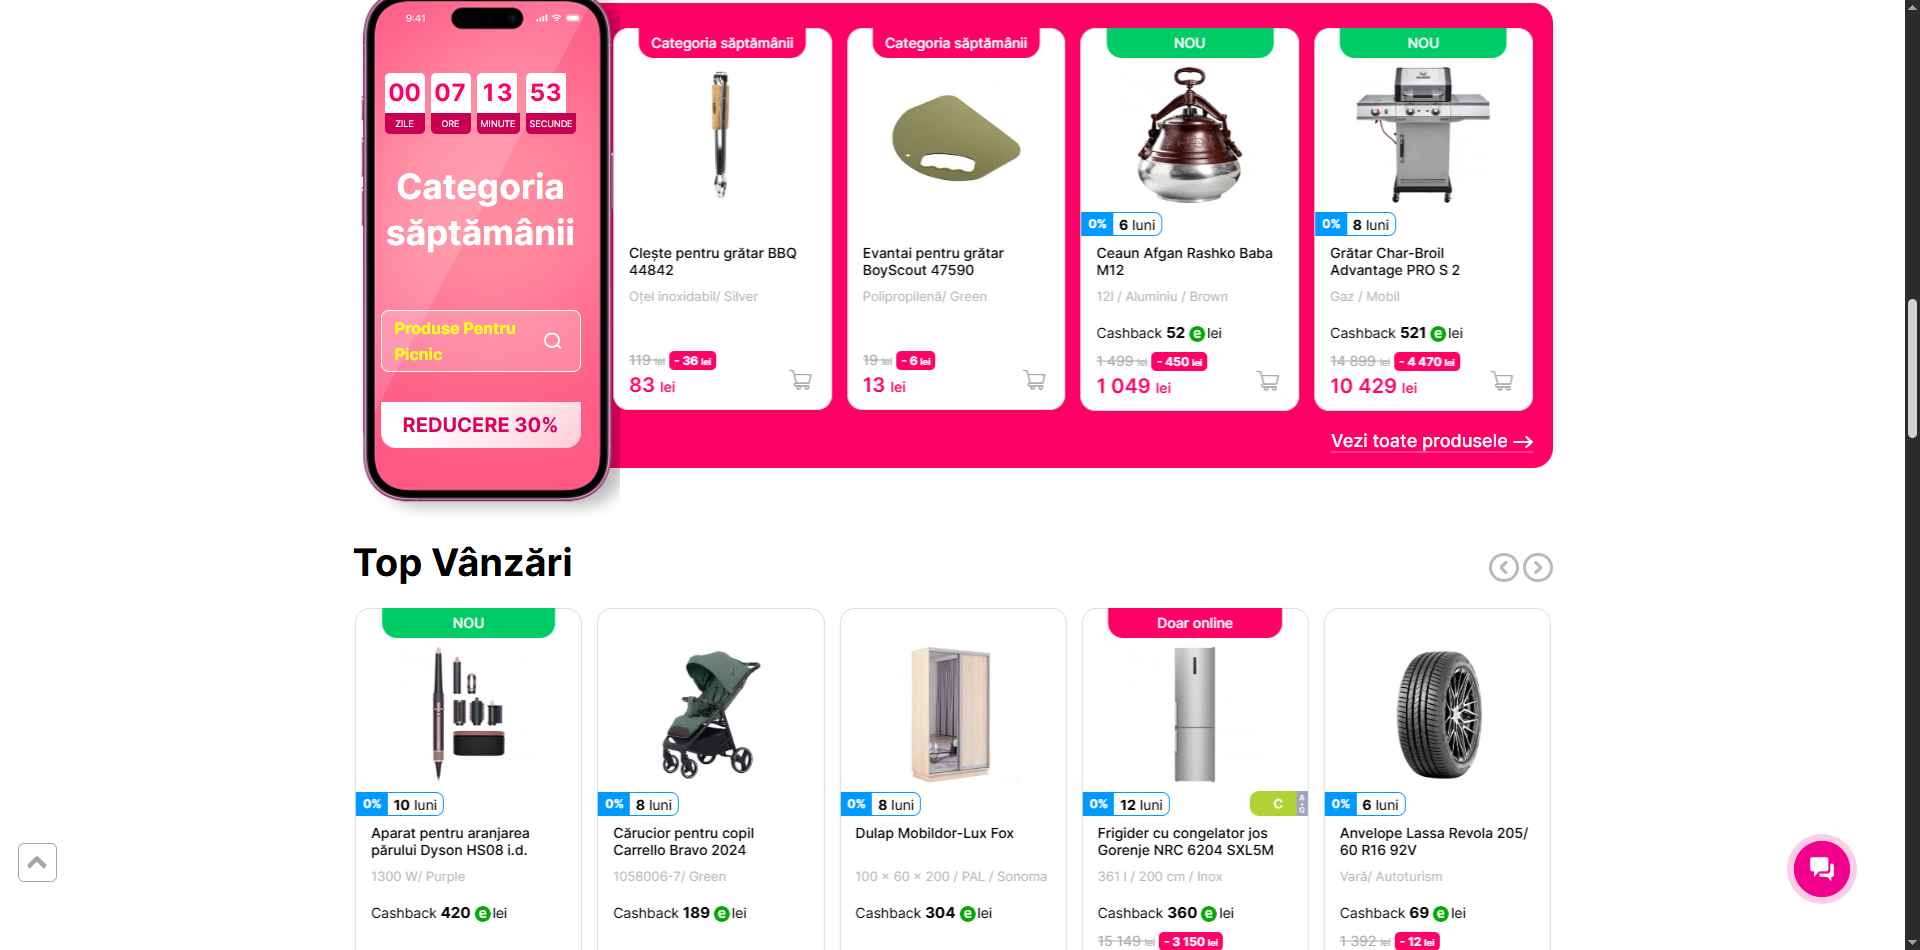
Task: Click the Lassa Revola tire image
Action: 1437,714
